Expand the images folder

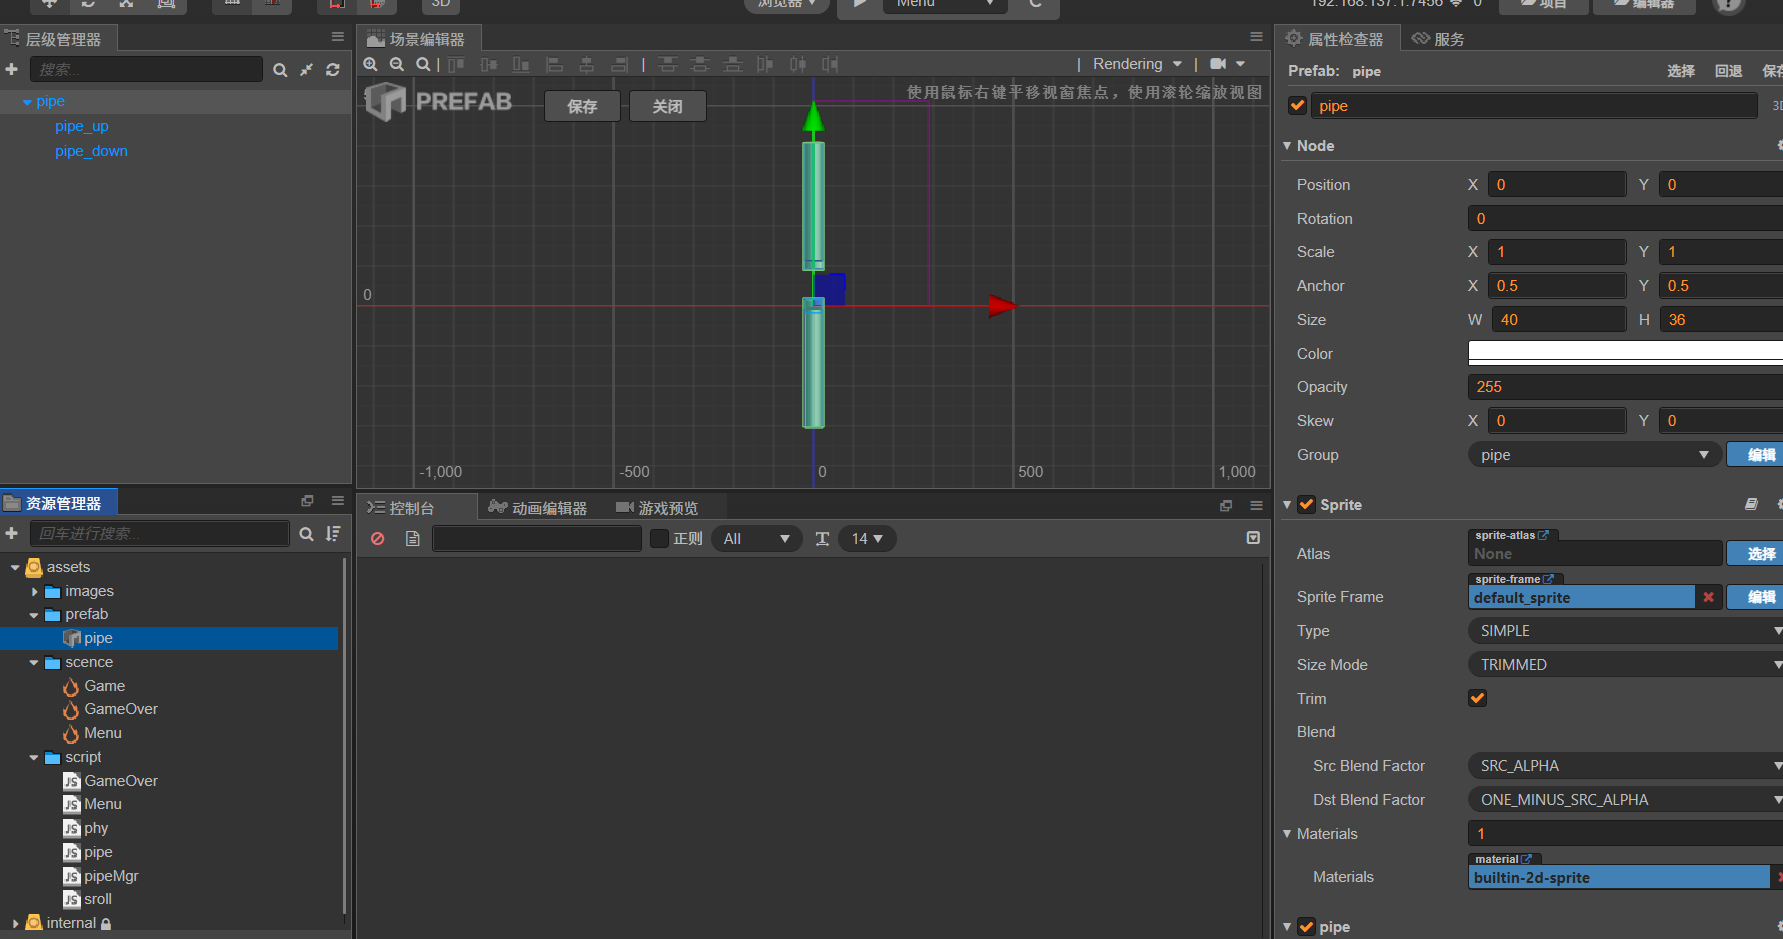34,592
